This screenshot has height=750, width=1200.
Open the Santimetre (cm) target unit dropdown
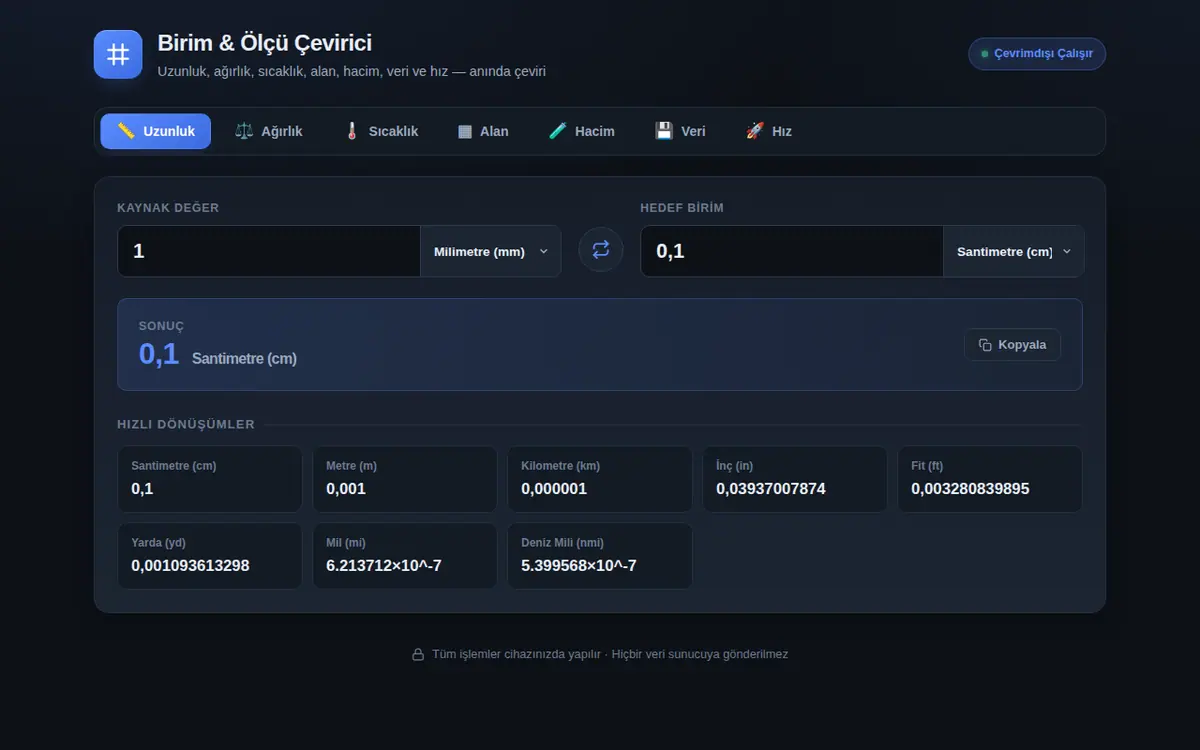[1013, 251]
